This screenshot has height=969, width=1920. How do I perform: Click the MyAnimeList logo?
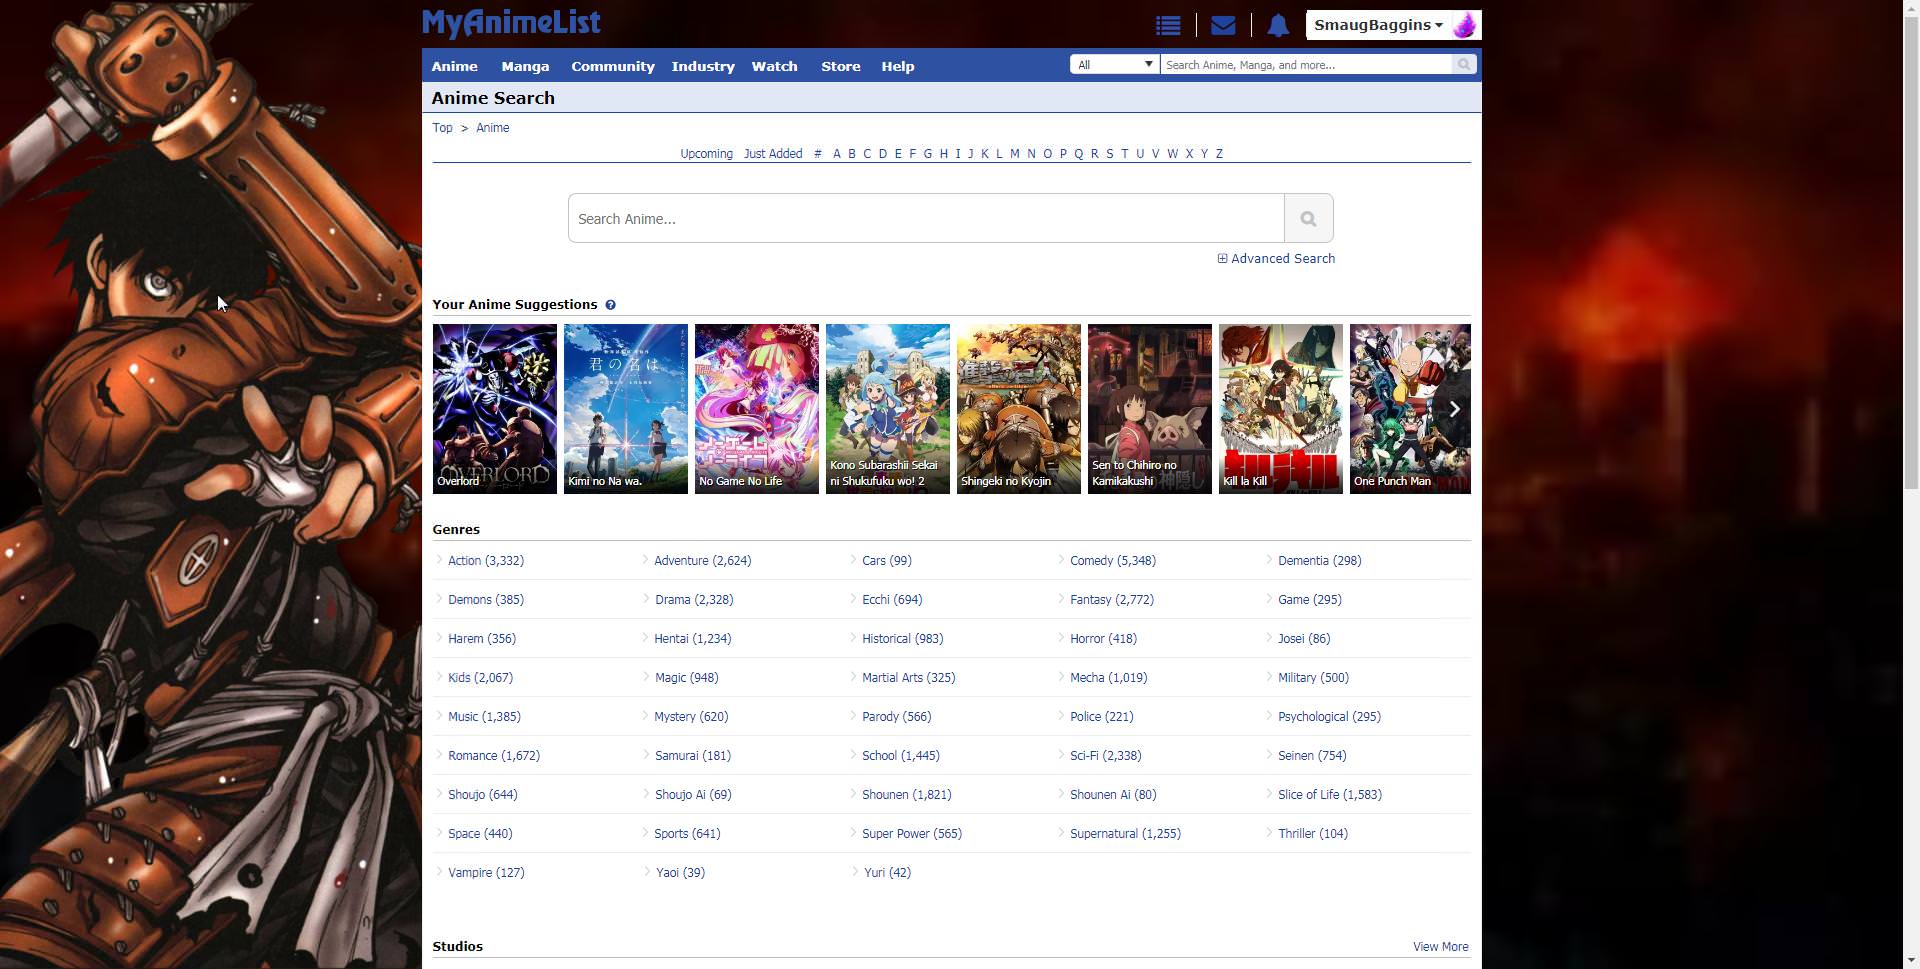(511, 24)
